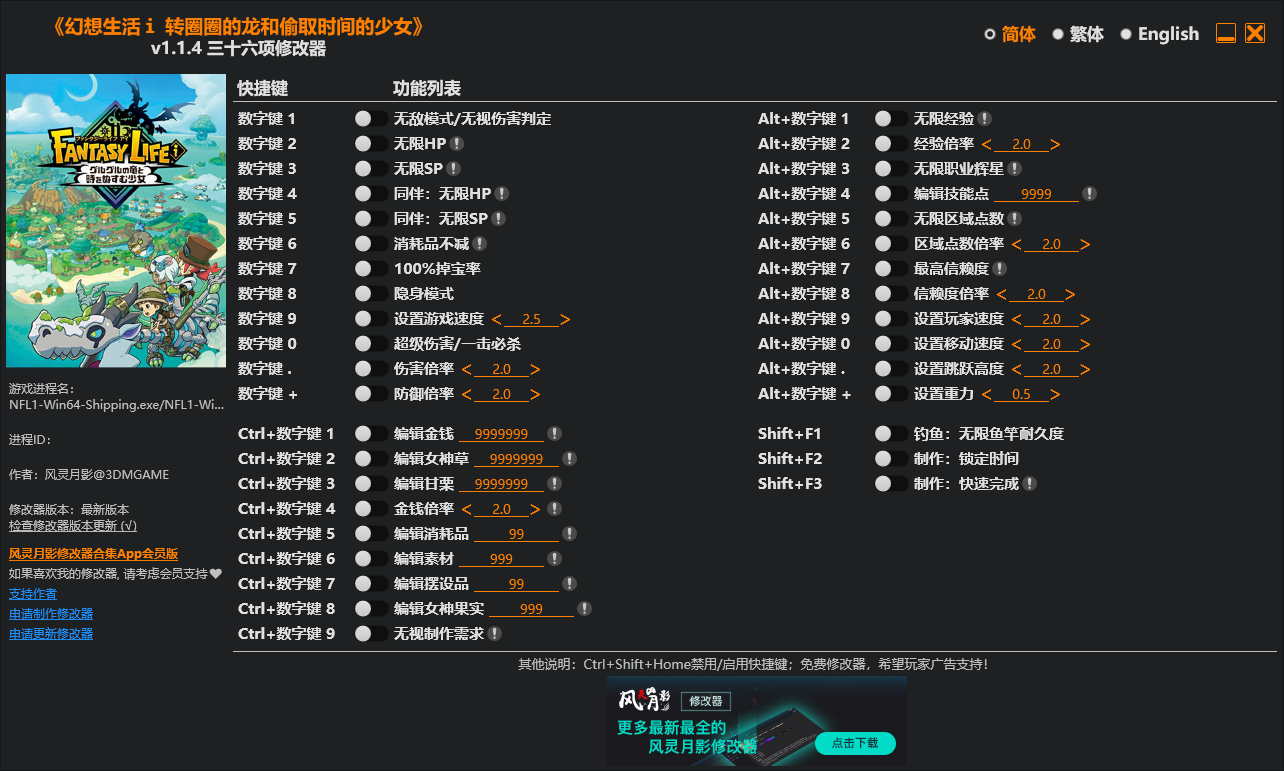1284x771 pixels.
Task: Click Fantasy Life game cover image
Action: [x=116, y=221]
